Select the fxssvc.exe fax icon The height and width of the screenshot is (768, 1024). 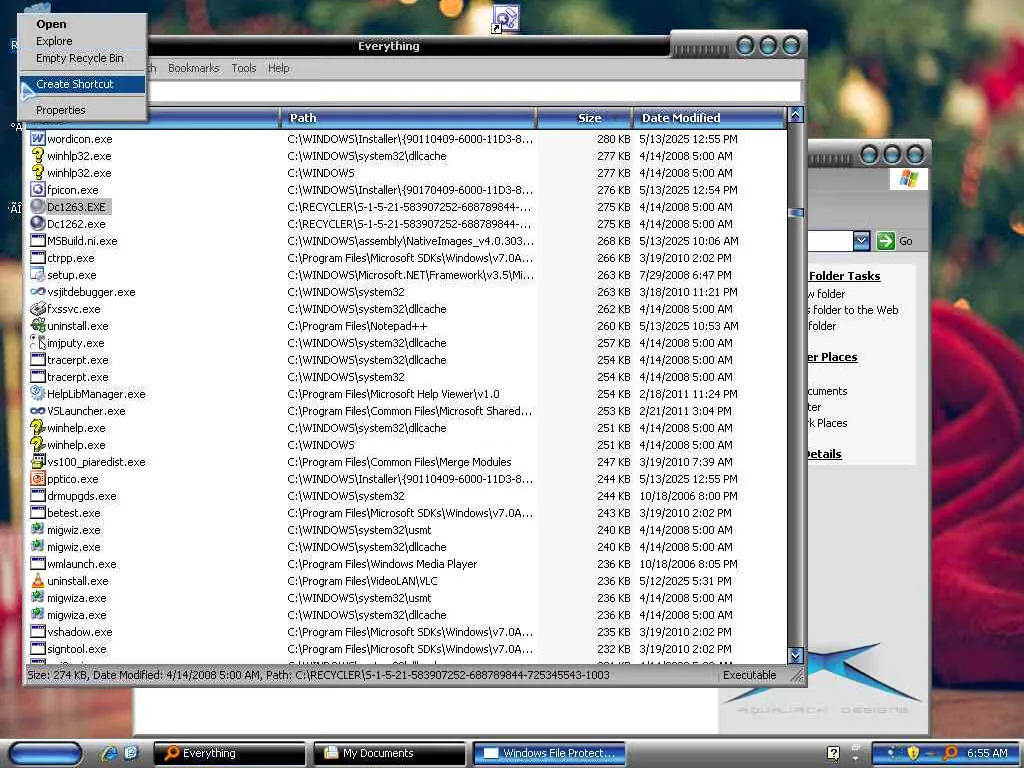click(x=38, y=308)
